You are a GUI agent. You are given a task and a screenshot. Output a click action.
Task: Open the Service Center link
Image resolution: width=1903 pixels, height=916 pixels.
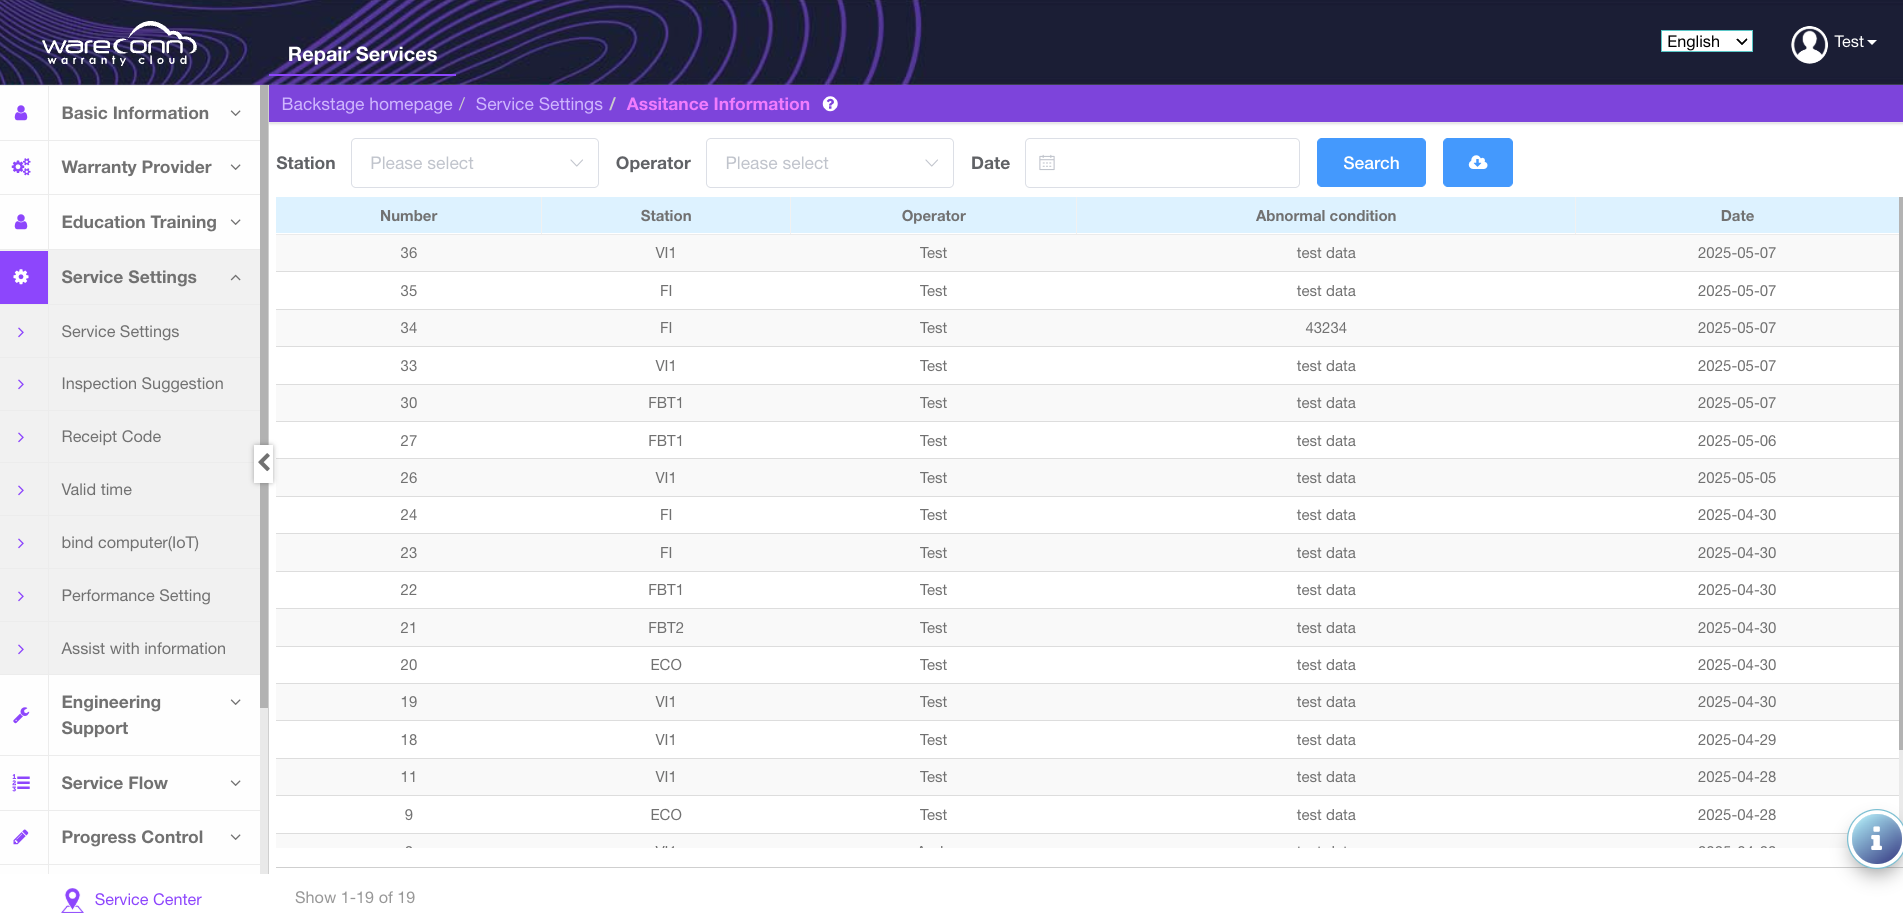147,899
